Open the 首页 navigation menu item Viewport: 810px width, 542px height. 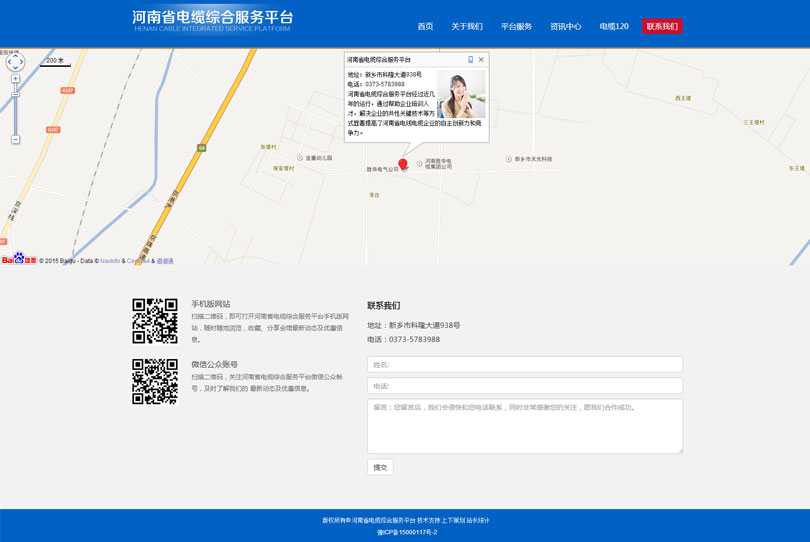tap(425, 26)
